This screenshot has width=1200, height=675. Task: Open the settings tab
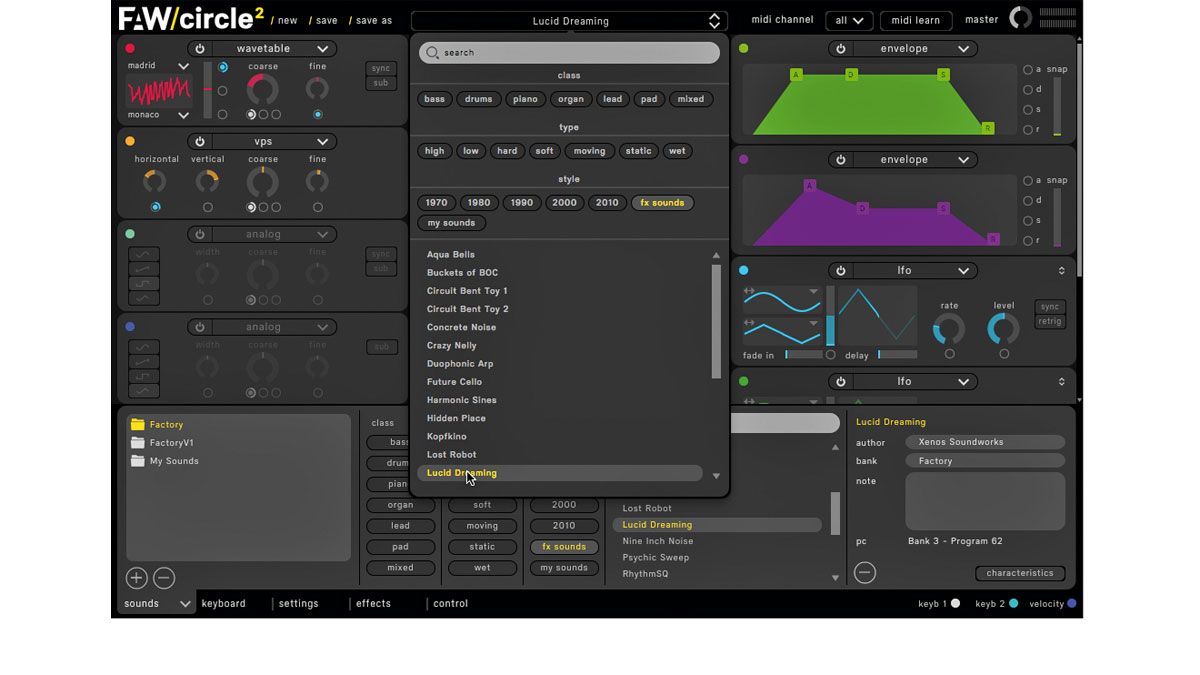[x=299, y=603]
